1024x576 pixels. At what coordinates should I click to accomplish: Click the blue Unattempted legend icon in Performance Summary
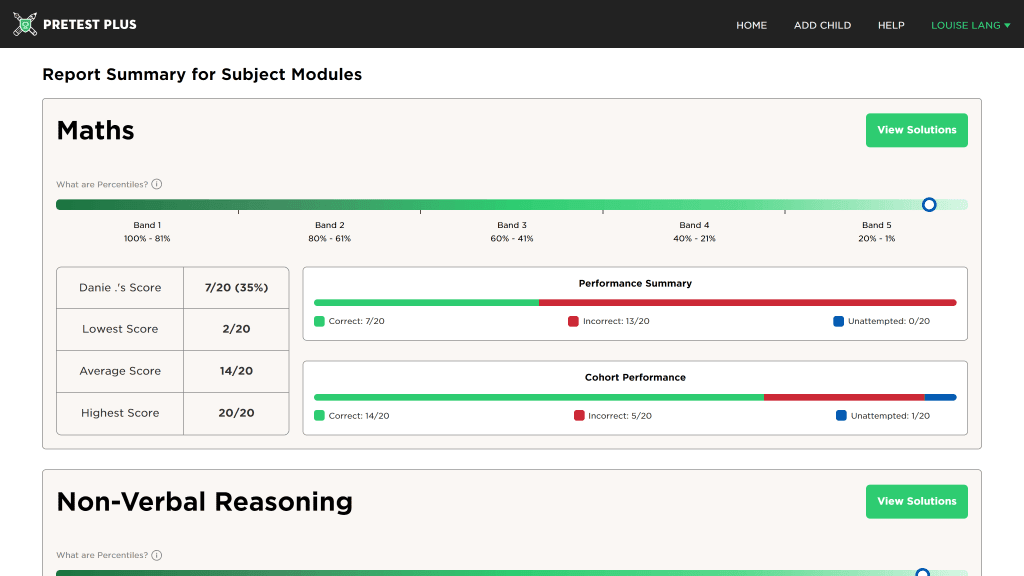tap(839, 321)
